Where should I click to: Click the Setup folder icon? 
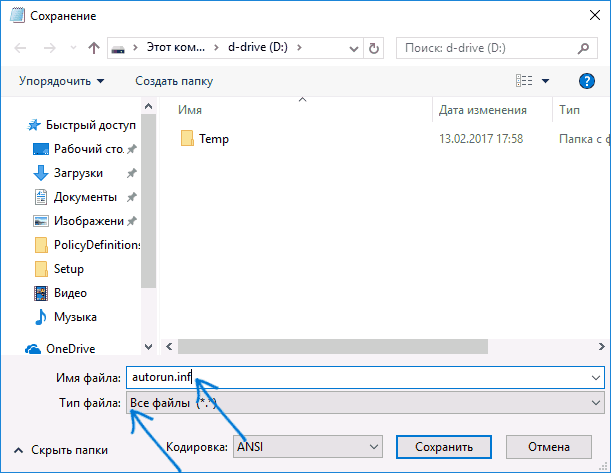point(41,269)
